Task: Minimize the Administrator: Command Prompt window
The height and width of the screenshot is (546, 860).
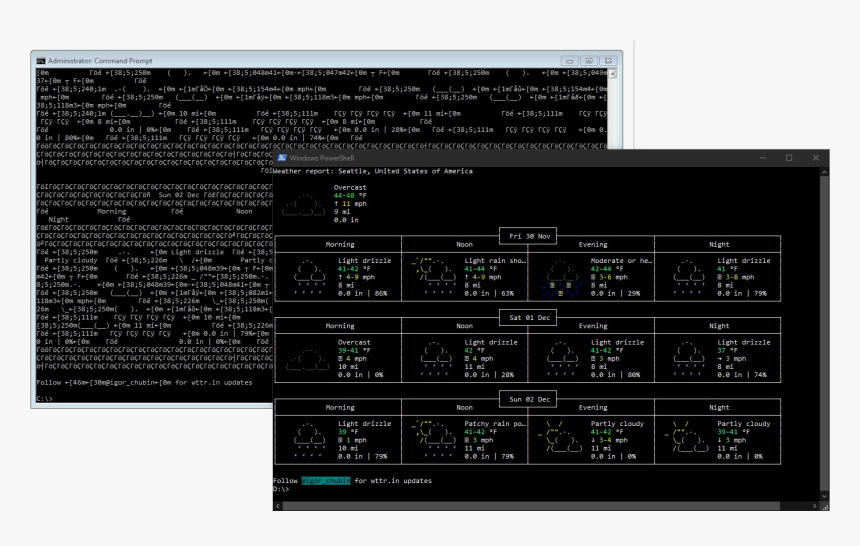Action: [x=569, y=61]
